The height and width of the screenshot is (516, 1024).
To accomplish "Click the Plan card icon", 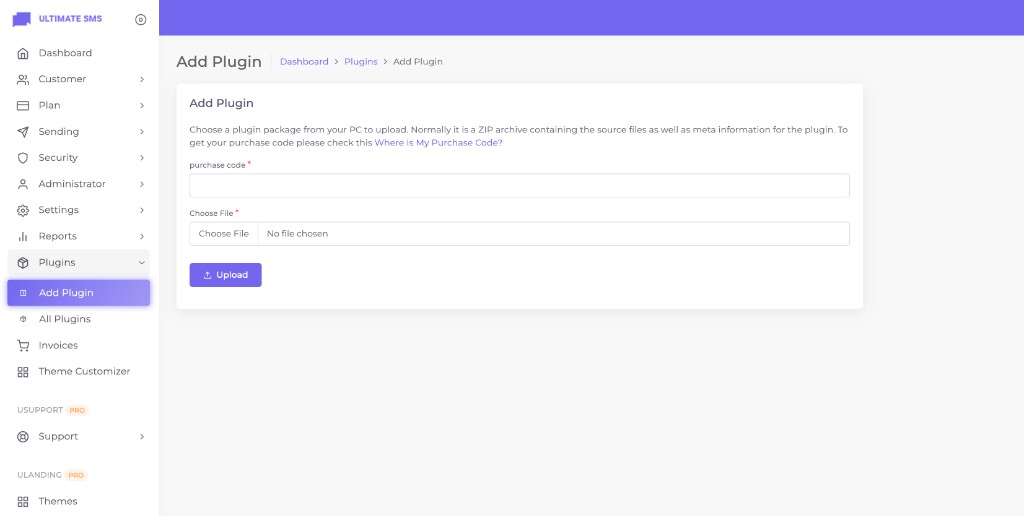I will (x=23, y=105).
